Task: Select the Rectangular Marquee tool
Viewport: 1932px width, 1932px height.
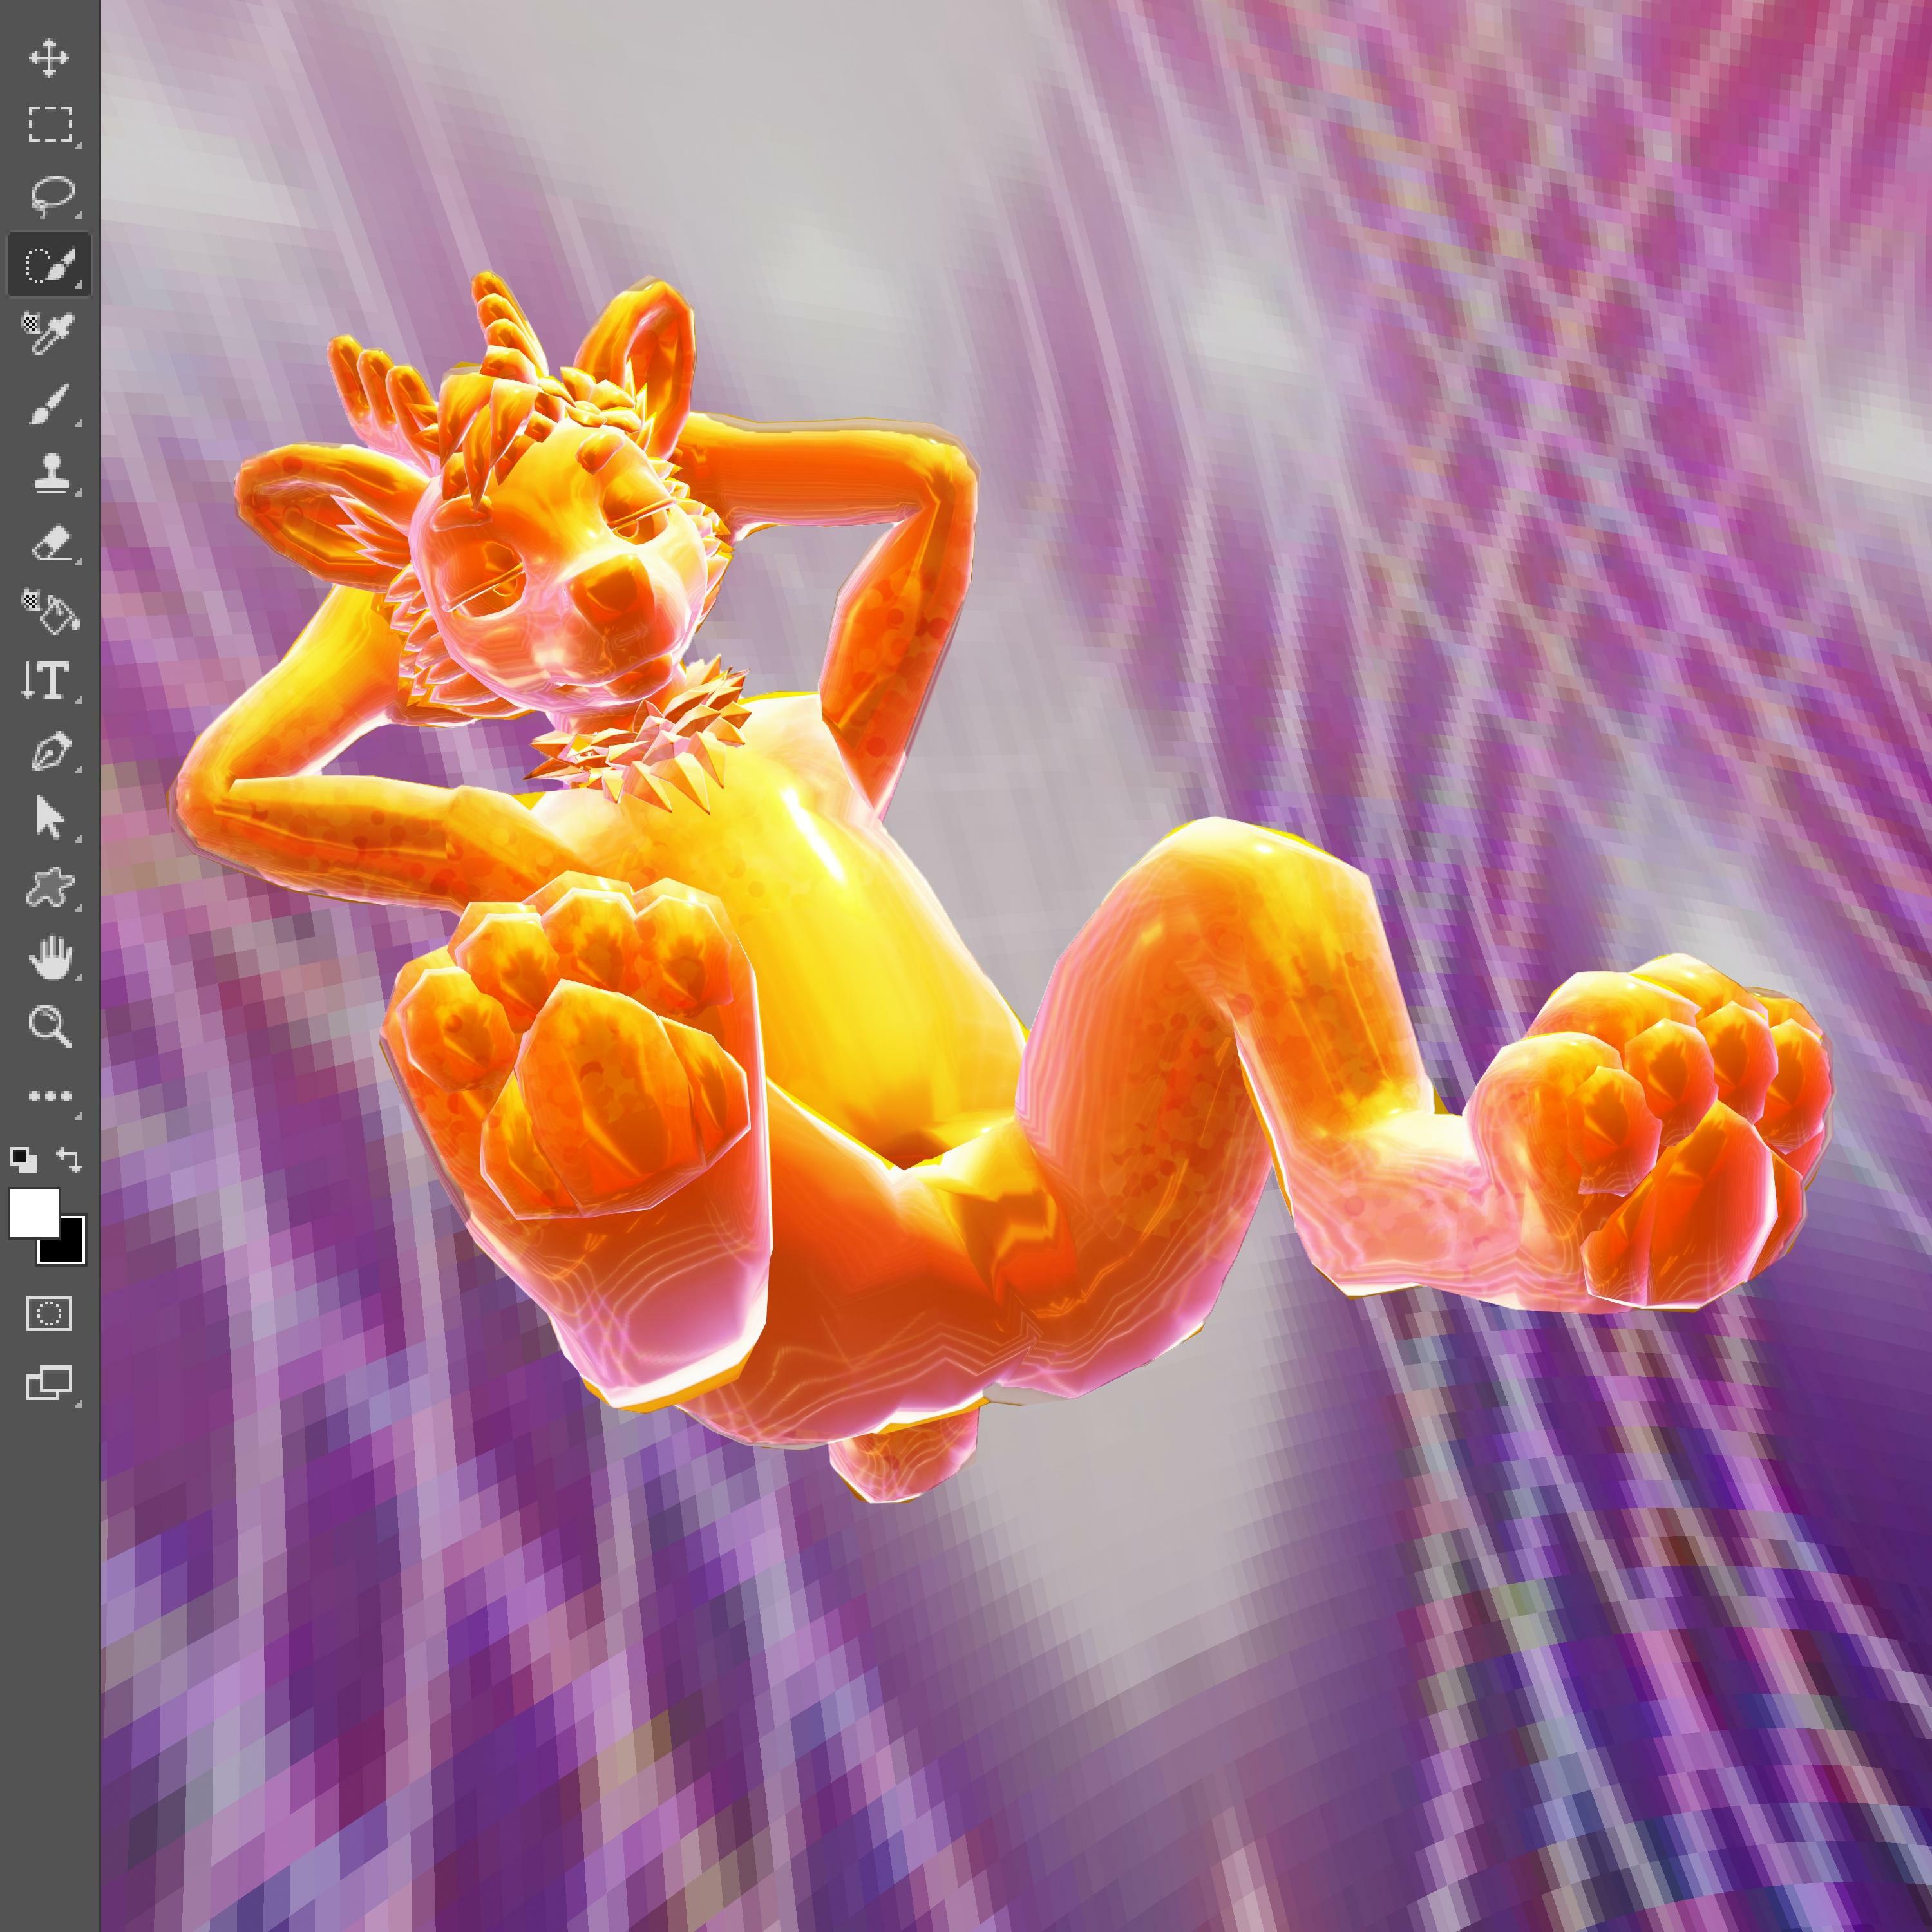Action: pos(48,125)
